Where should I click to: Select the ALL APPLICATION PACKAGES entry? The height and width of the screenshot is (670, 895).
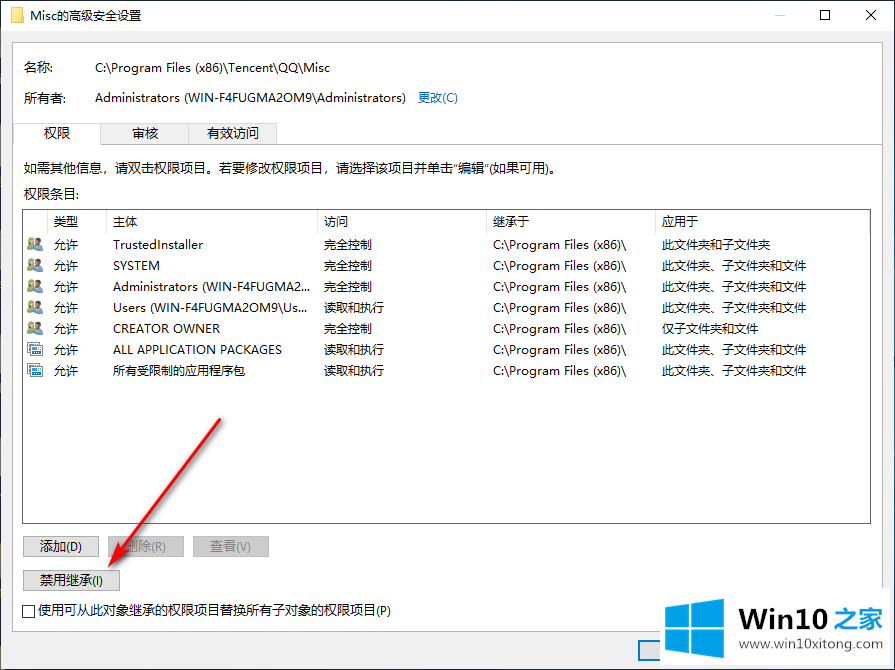coord(446,349)
